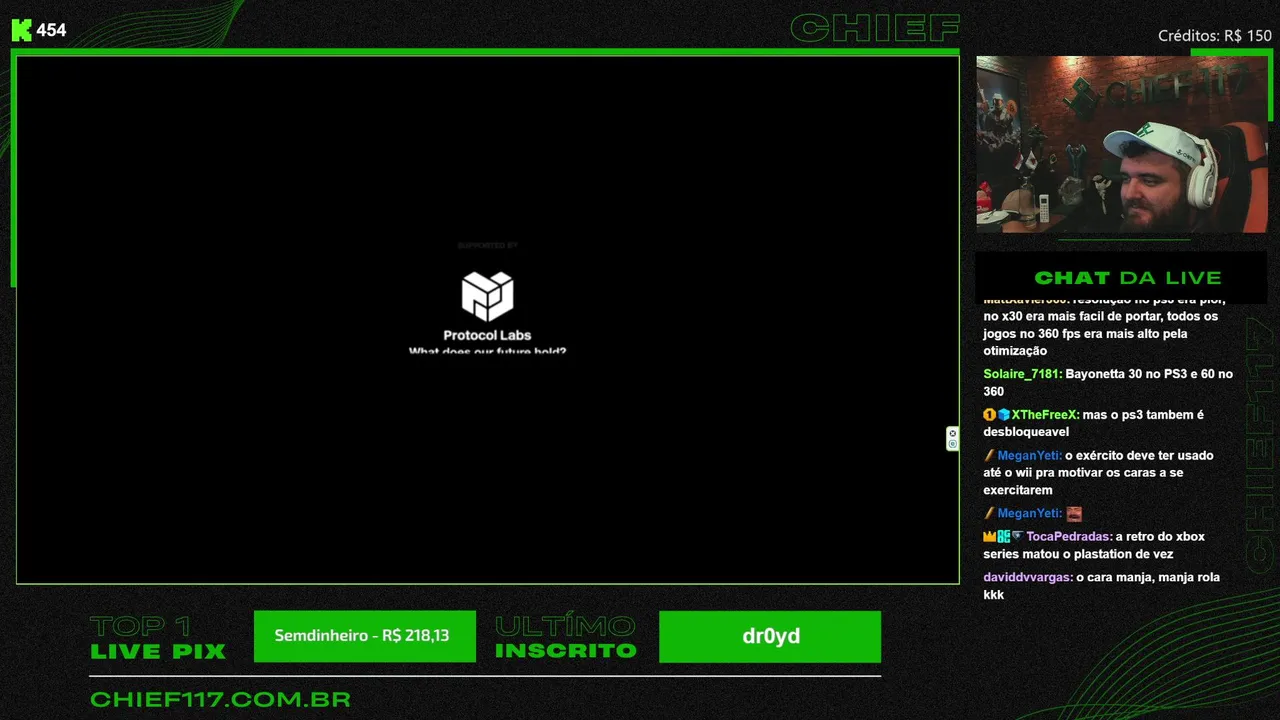
Task: Click the CHIEF title at the top
Action: tap(874, 28)
